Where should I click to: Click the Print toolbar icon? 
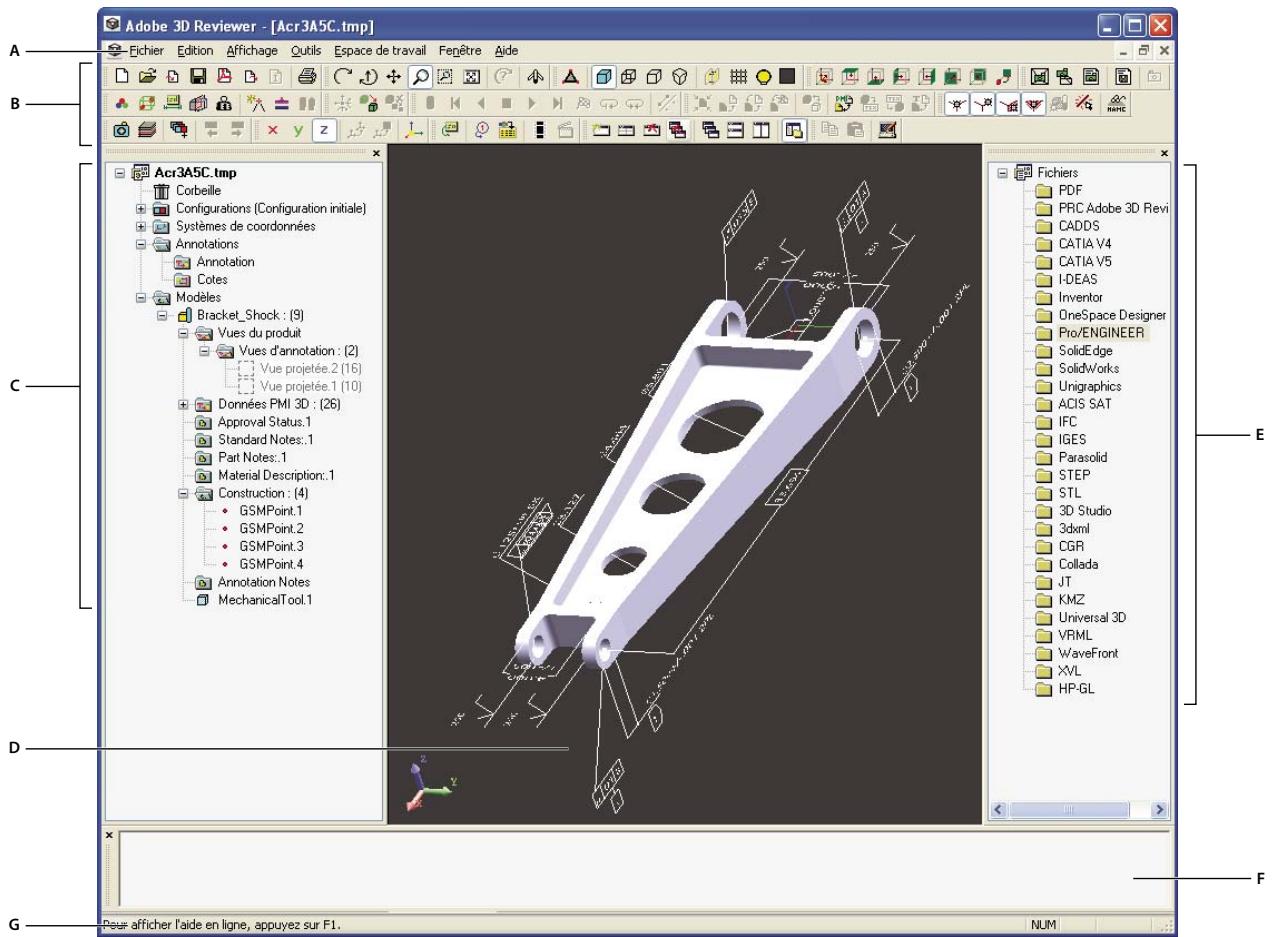tap(308, 75)
